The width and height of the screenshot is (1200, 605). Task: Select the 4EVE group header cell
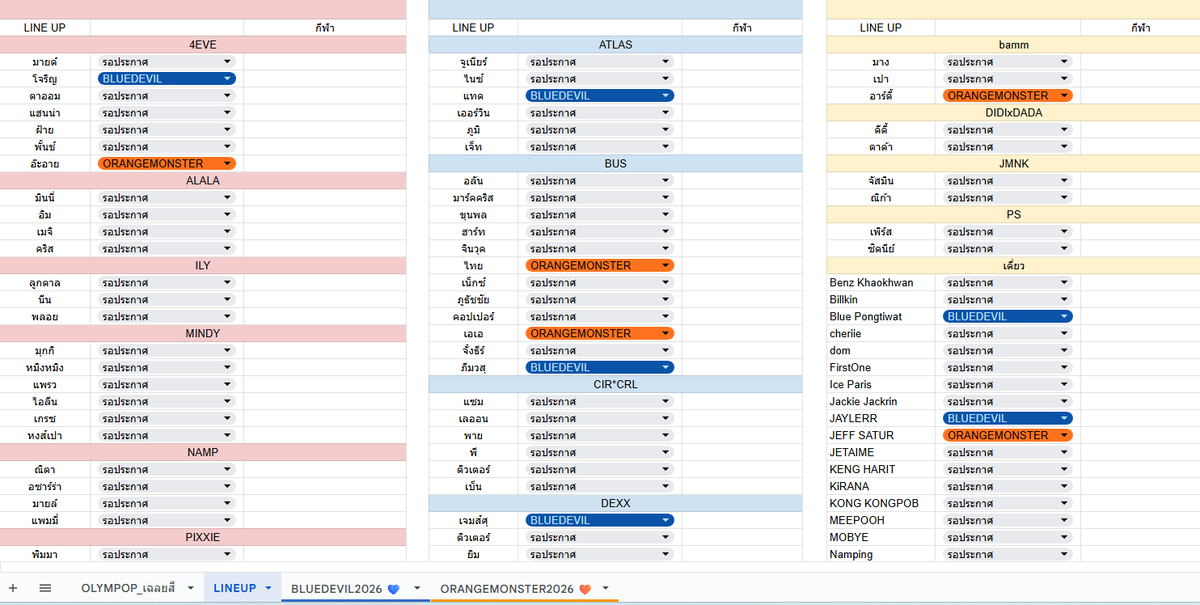[x=203, y=44]
